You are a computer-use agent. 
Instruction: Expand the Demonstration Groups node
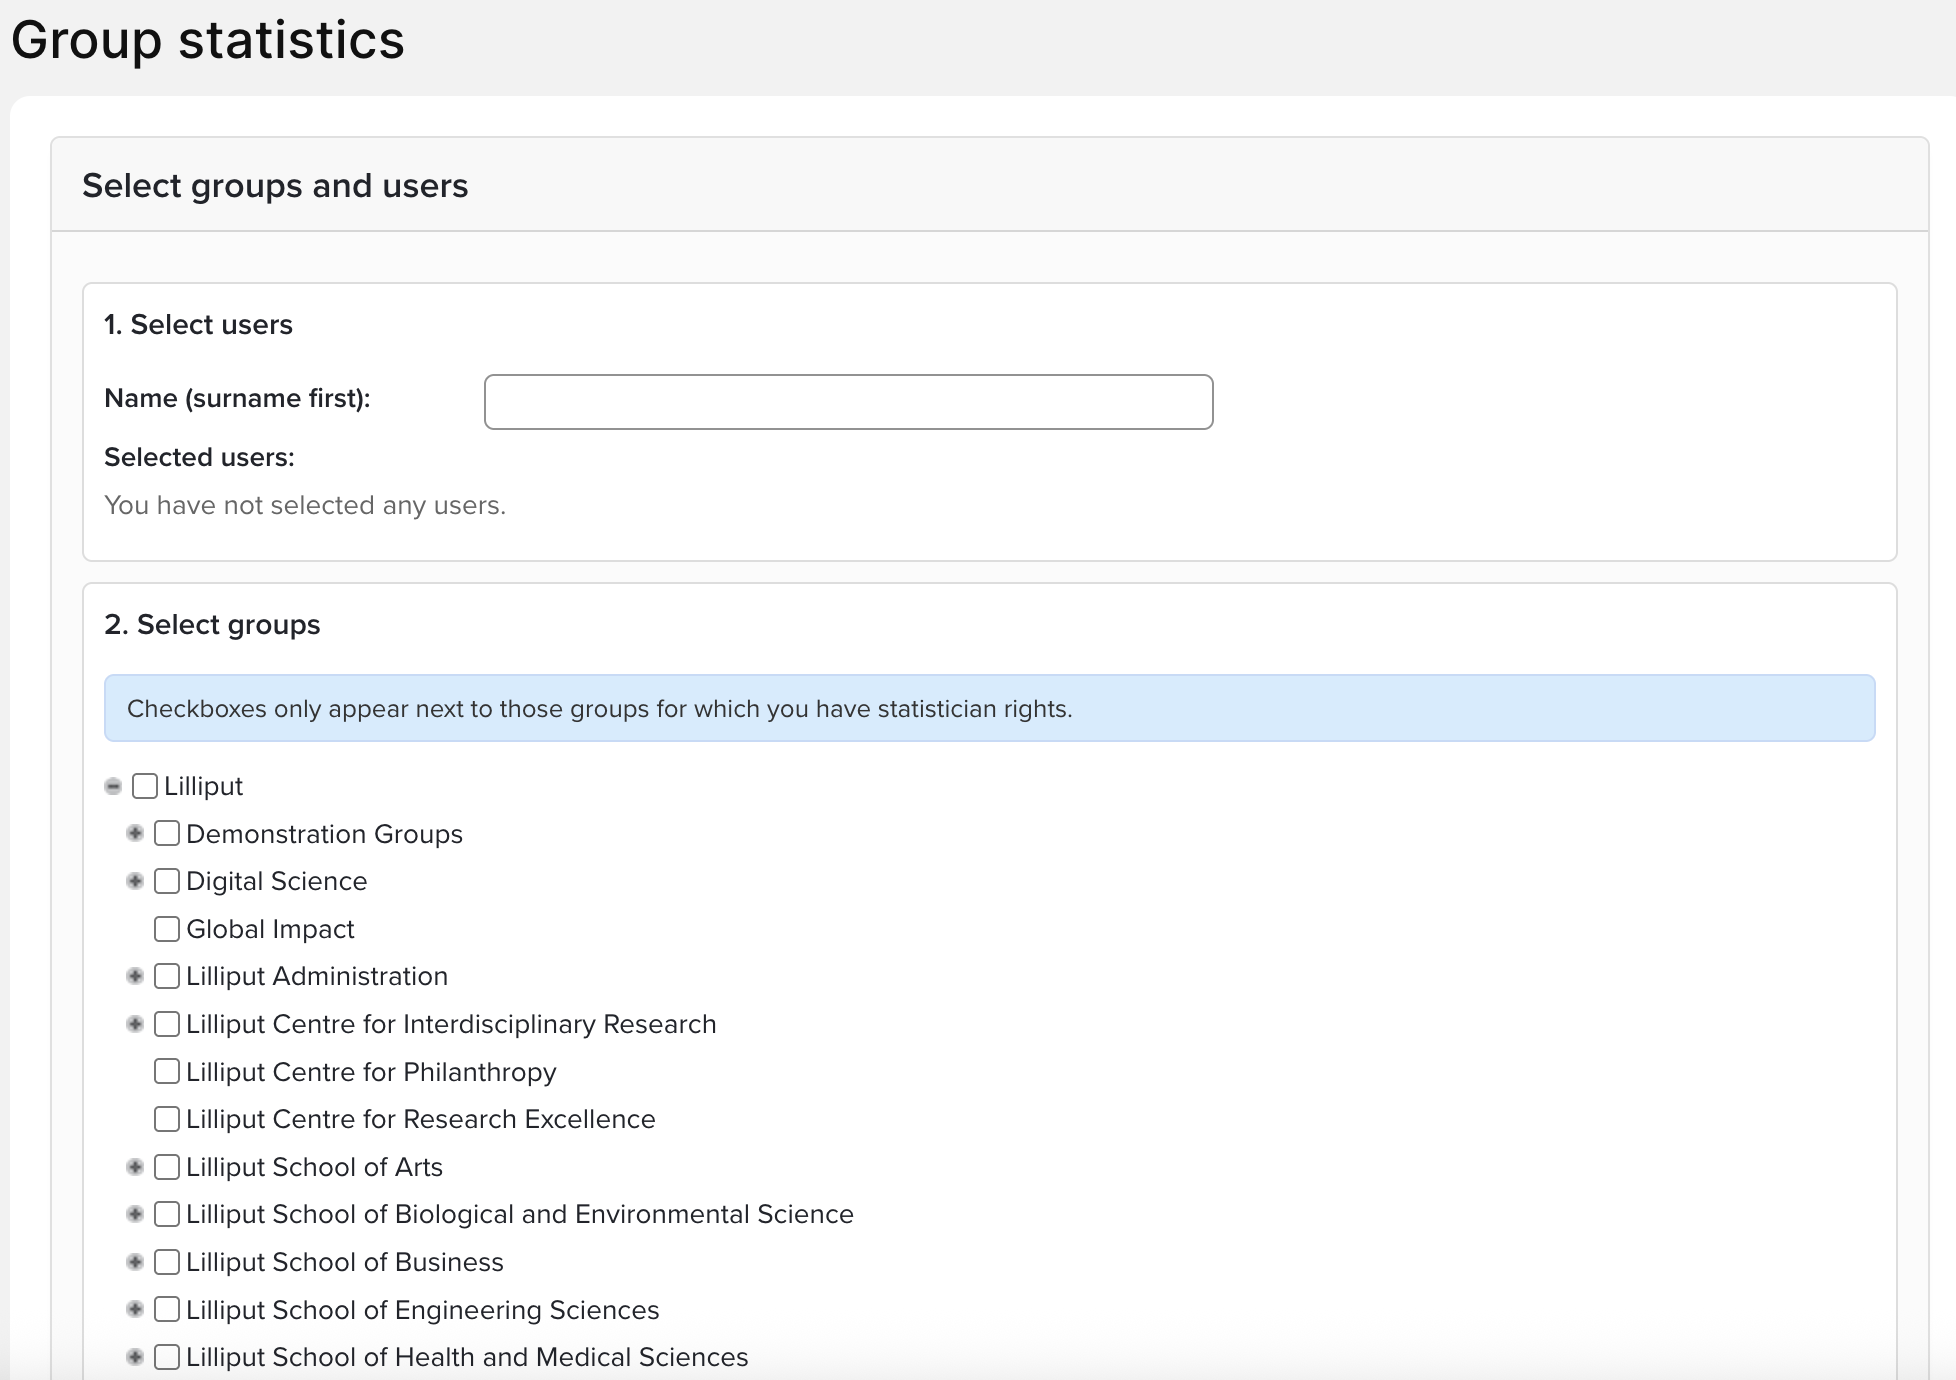135,834
